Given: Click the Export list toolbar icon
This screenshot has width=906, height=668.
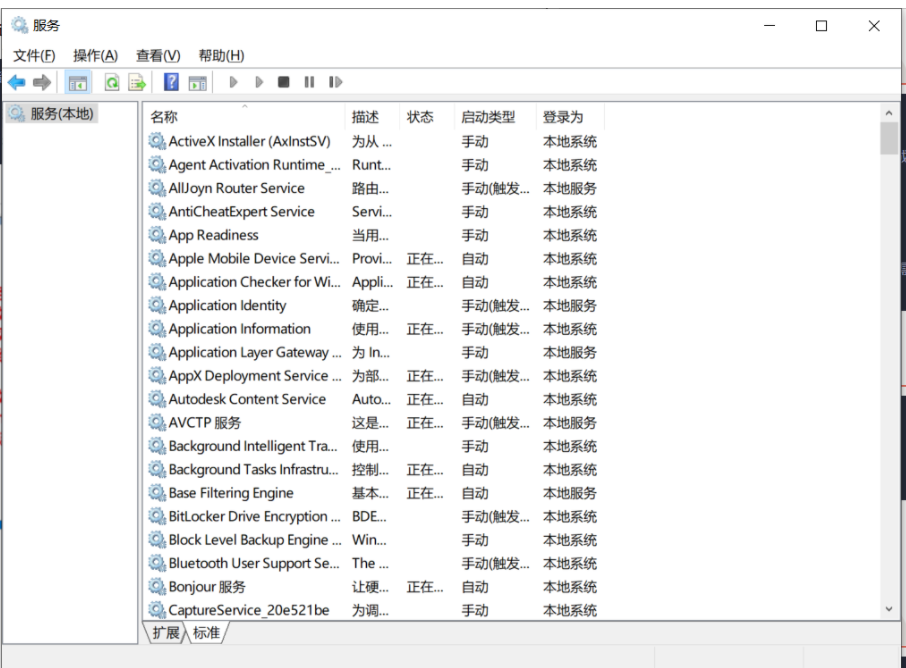Looking at the screenshot, I should (137, 83).
